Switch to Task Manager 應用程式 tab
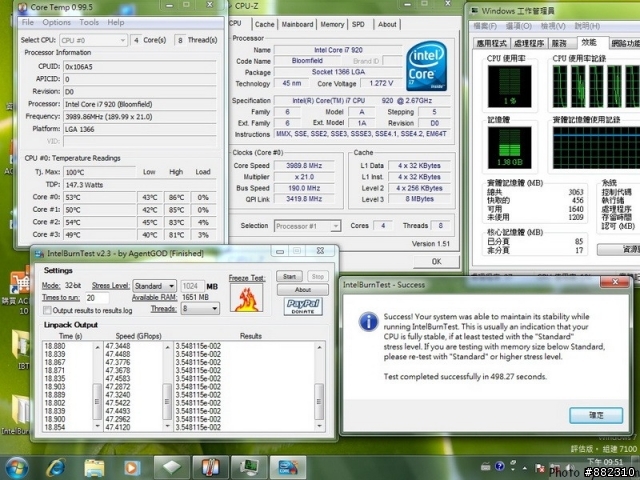Screen dimensions: 640x480 (x=491, y=43)
